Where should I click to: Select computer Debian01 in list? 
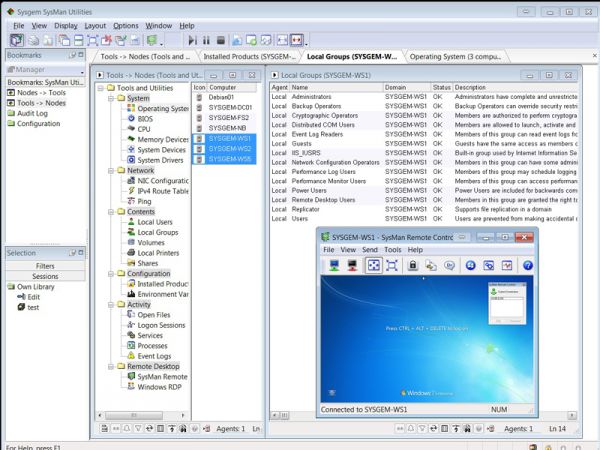pos(221,97)
